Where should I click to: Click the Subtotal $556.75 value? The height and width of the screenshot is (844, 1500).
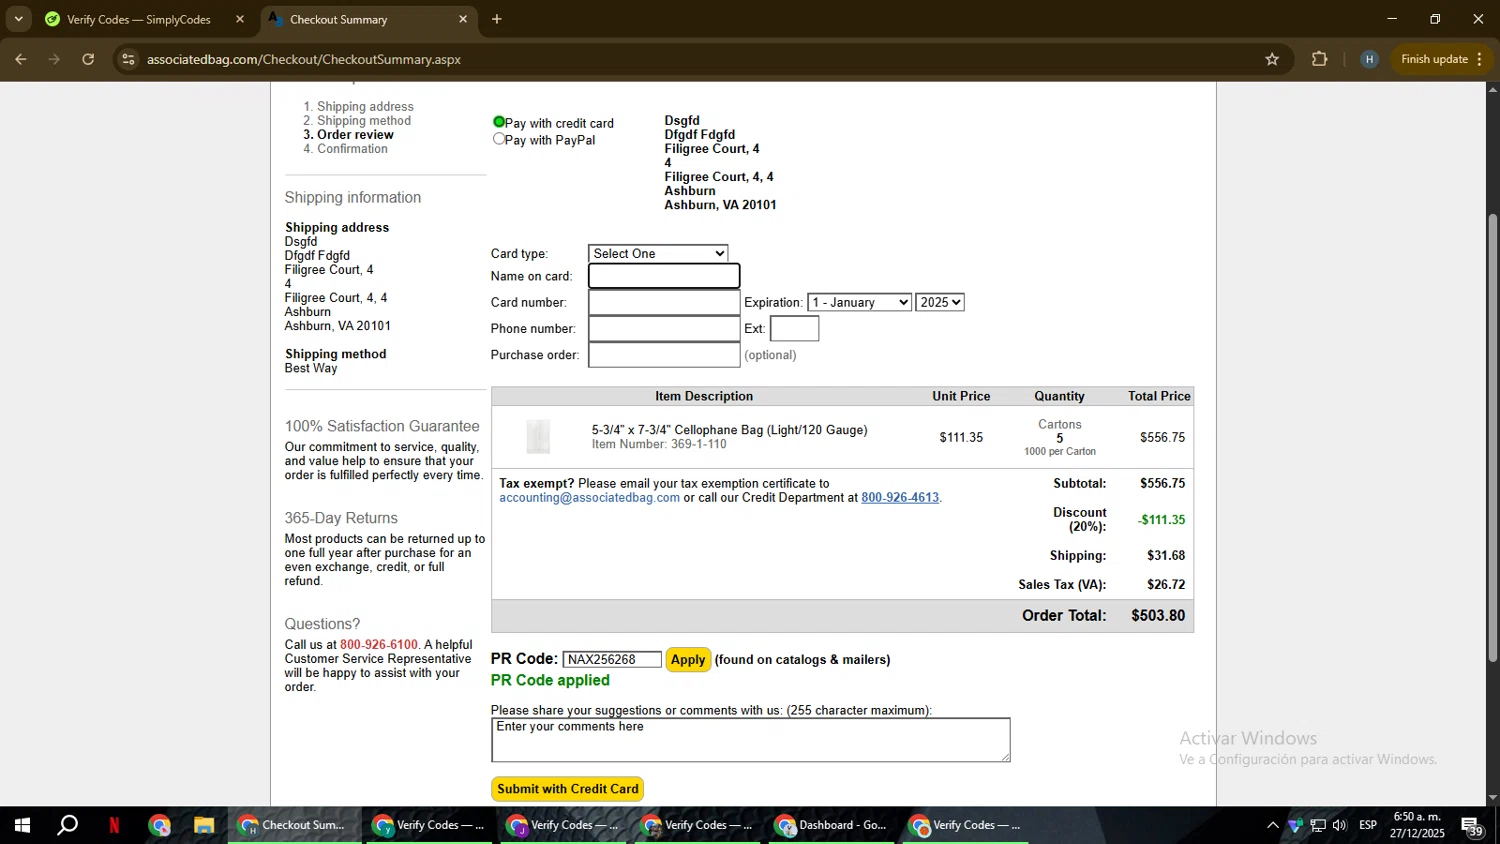pos(1162,484)
